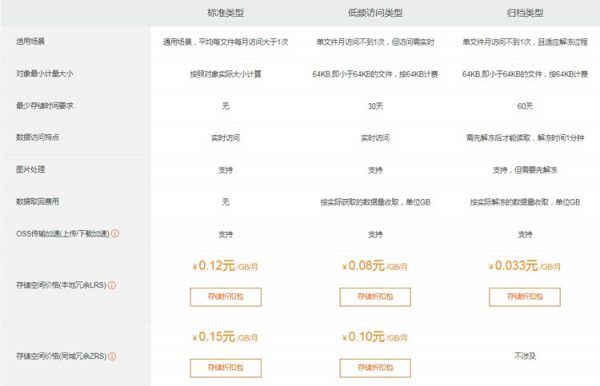Screen dimensions: 600x386
Task: Click 支持 for 图片处理 under 低频访问类型
Action: tap(375, 170)
